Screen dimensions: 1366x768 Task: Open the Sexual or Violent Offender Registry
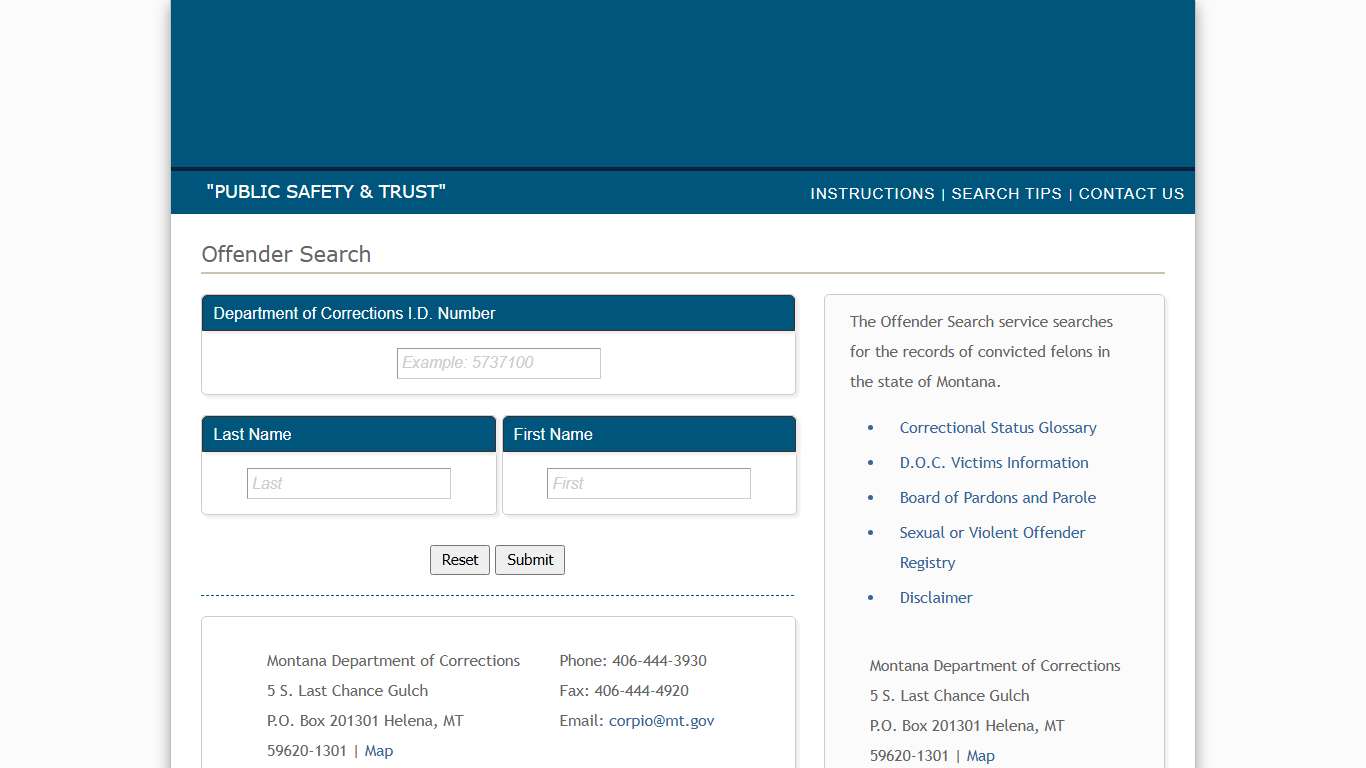click(x=992, y=532)
